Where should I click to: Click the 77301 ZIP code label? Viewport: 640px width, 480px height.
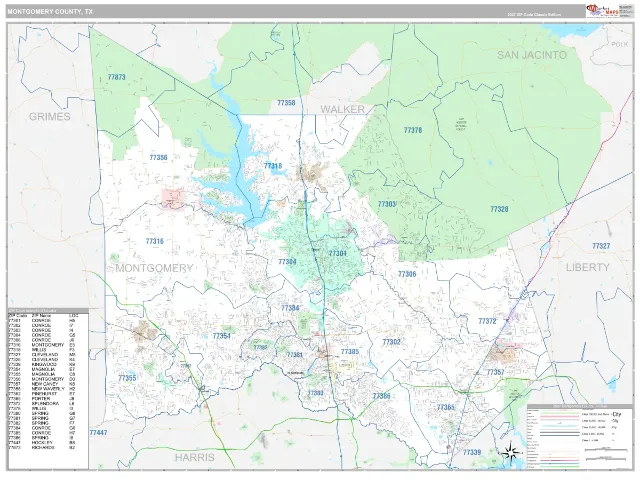(338, 253)
